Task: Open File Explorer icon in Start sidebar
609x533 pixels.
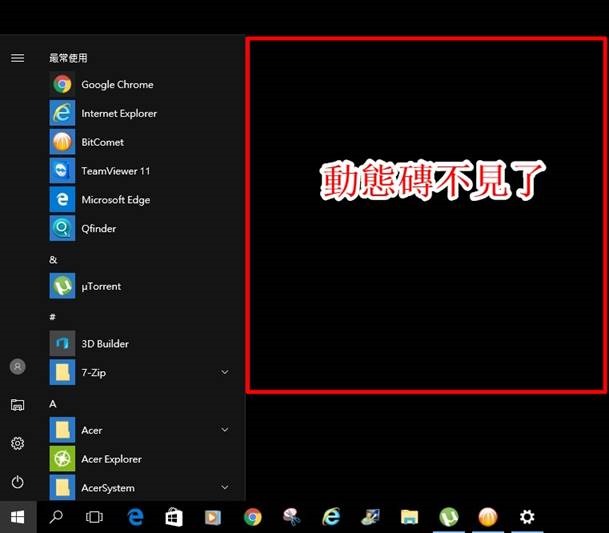Action: [17, 405]
